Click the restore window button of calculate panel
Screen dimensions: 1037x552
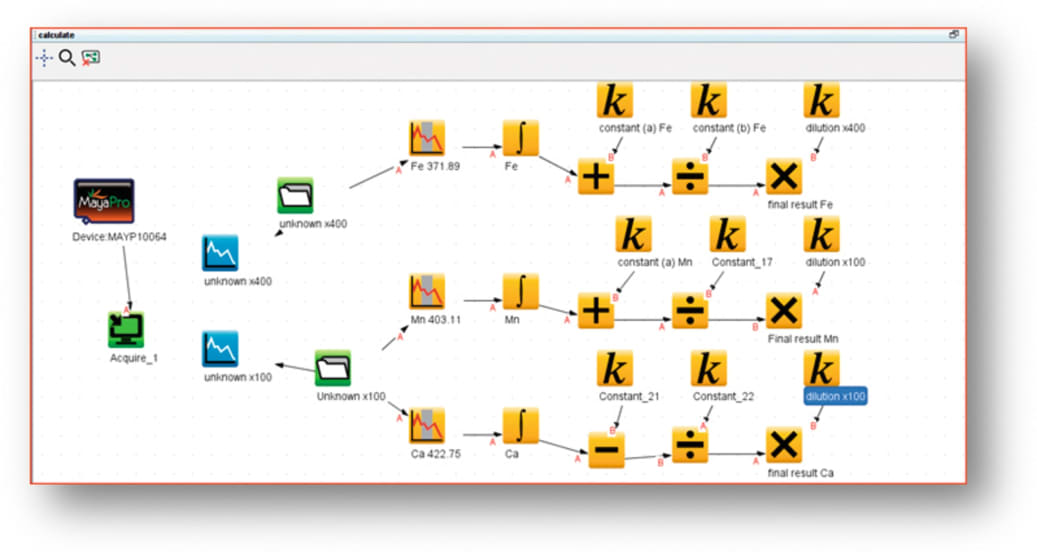953,34
